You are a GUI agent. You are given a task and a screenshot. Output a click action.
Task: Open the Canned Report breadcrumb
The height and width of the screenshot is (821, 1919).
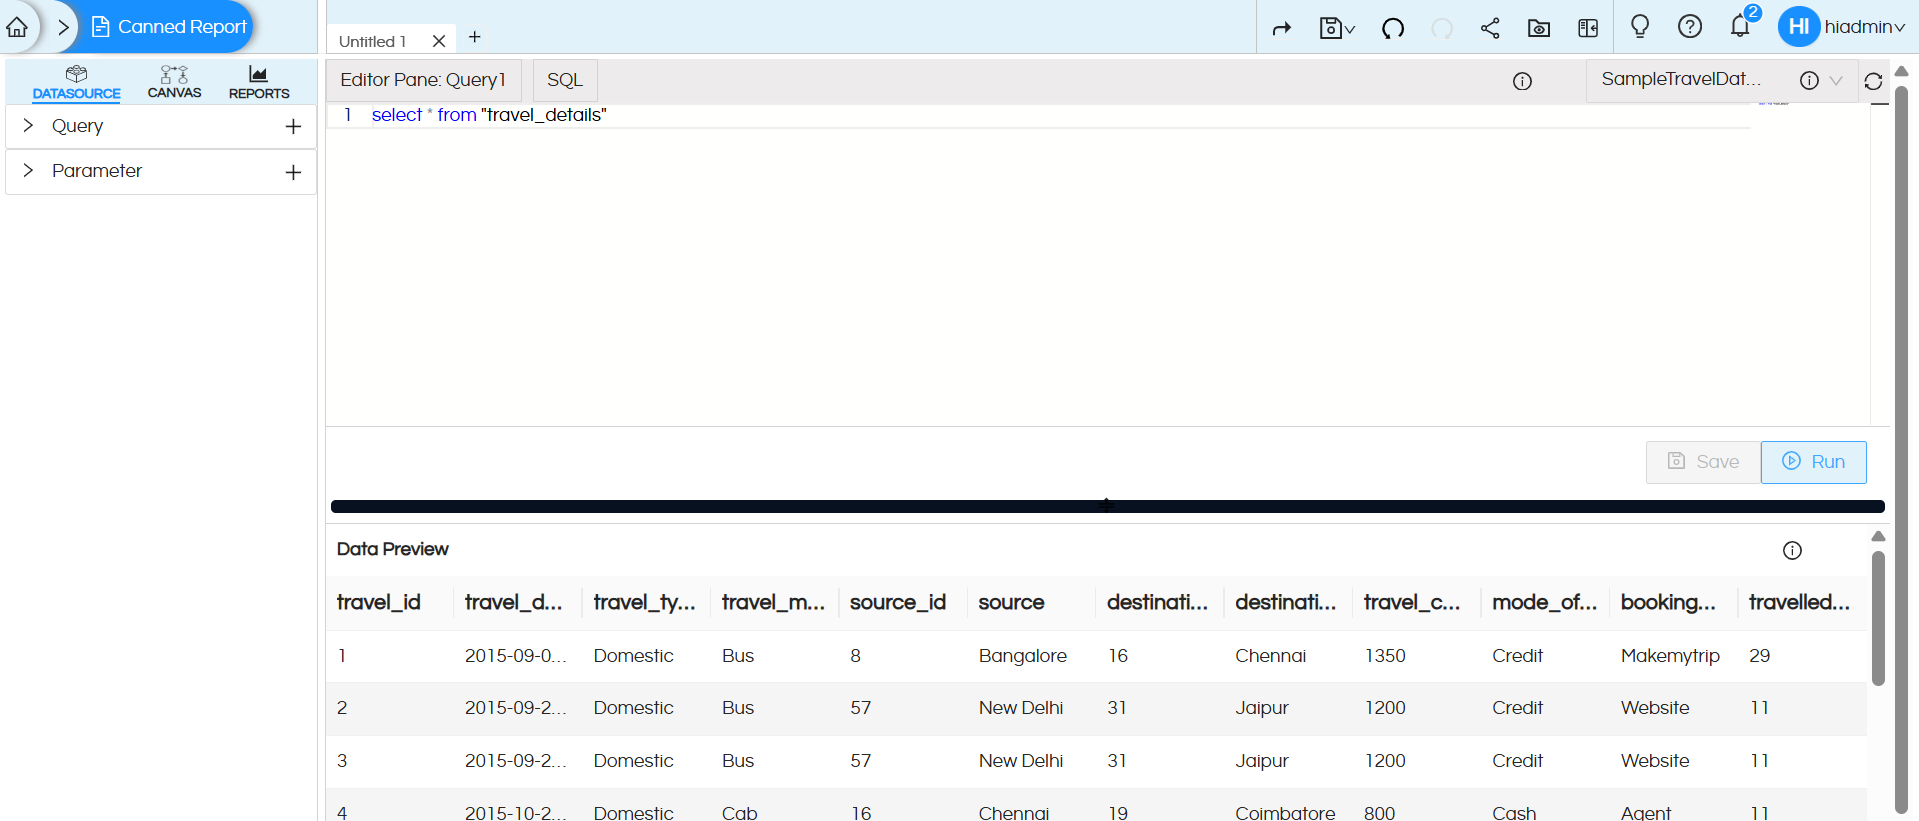tap(169, 27)
